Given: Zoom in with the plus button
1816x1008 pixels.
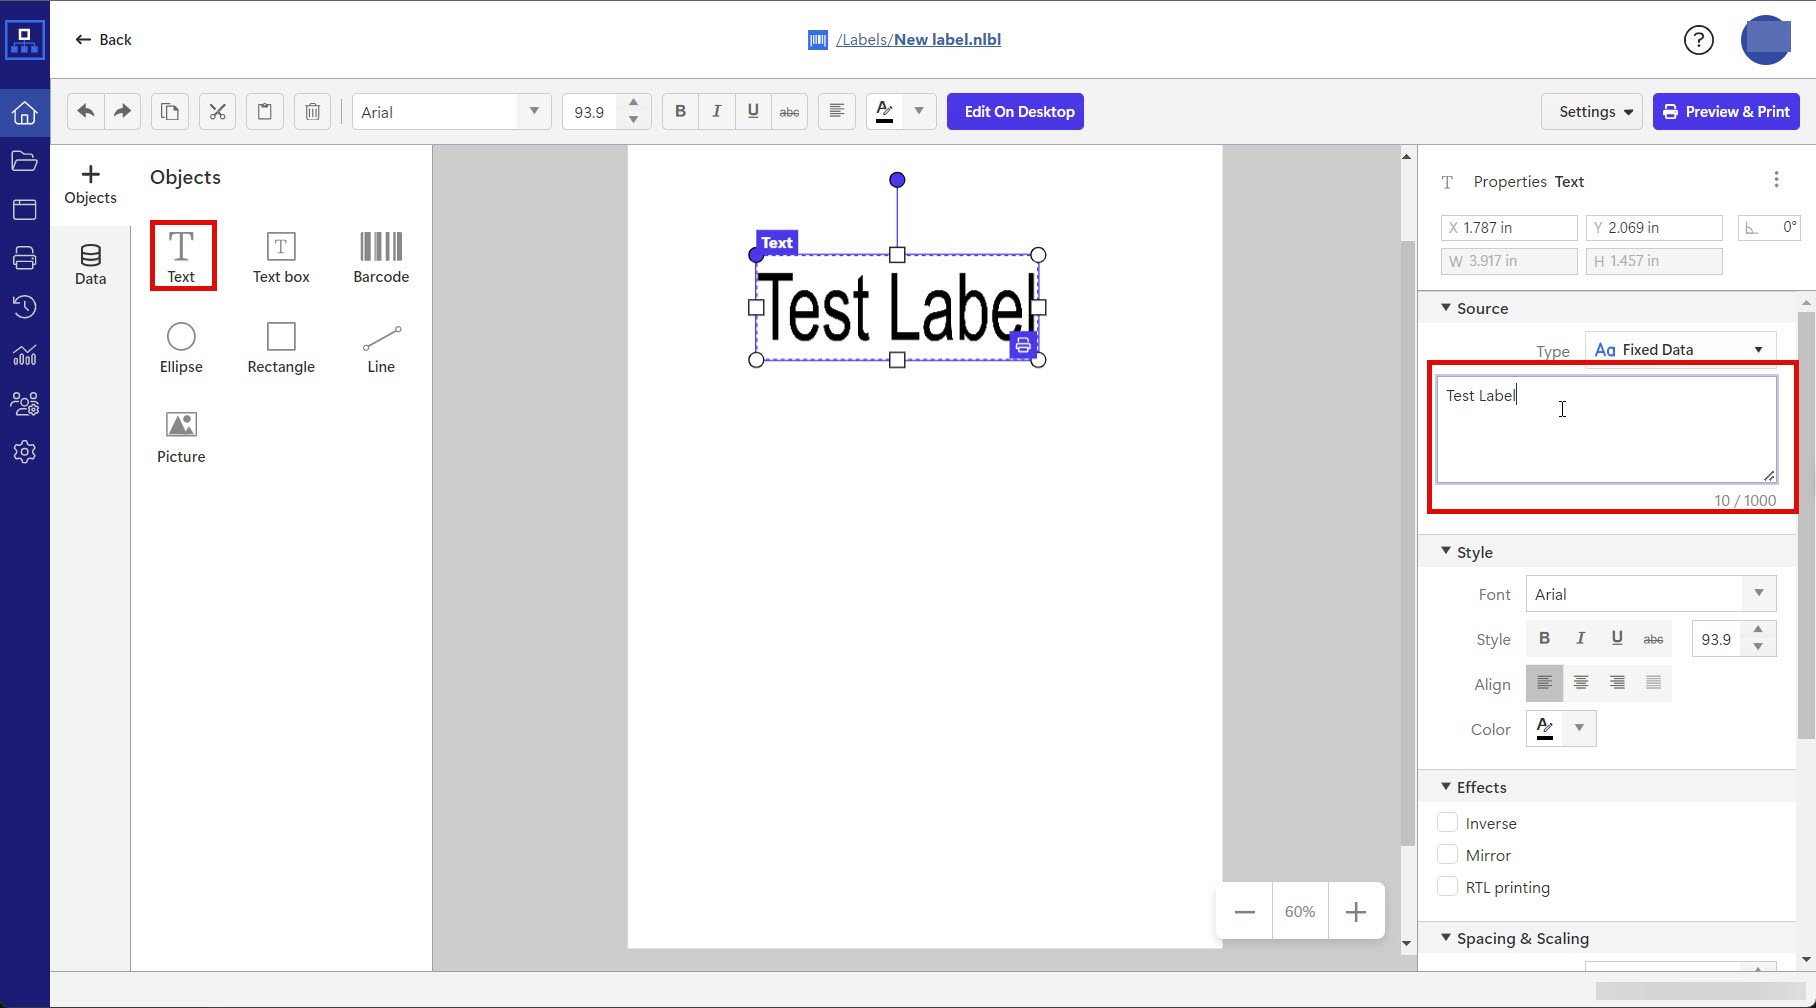Looking at the screenshot, I should click(1355, 912).
